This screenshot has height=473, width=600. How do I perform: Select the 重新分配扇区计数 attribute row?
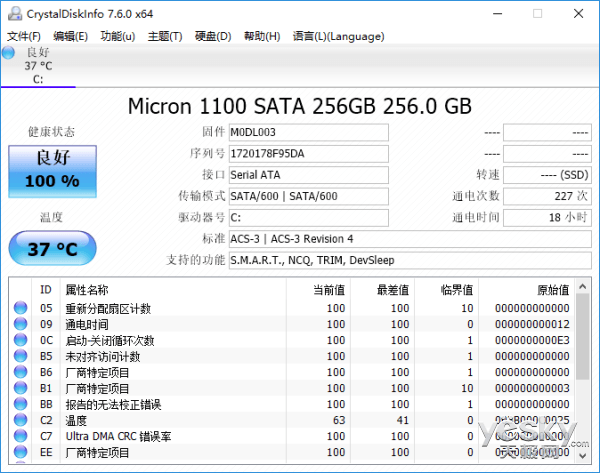tap(292, 308)
